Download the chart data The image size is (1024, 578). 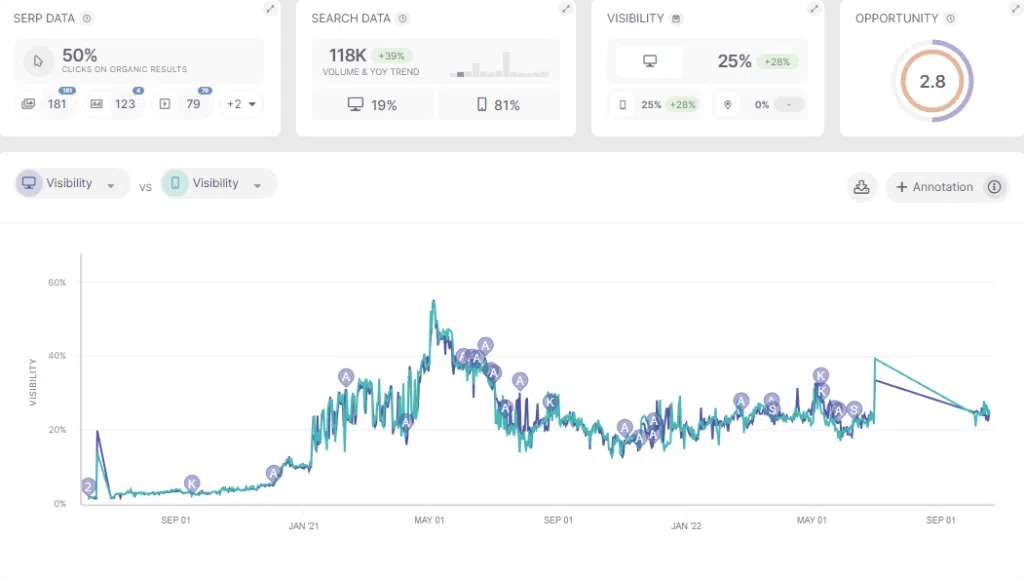(x=861, y=187)
